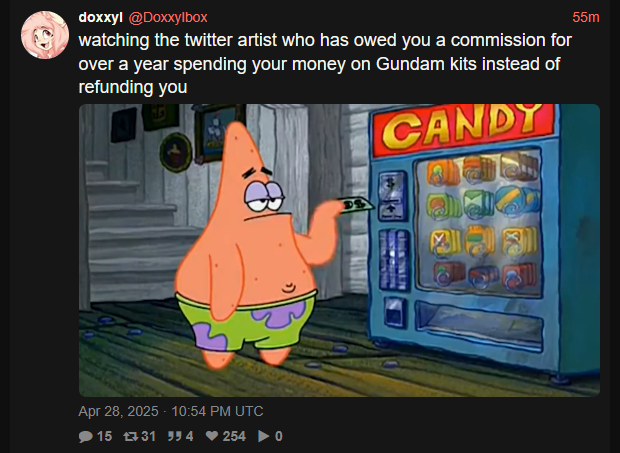Click Patrick's green and purple shorts
The image size is (620, 453).
tap(246, 321)
